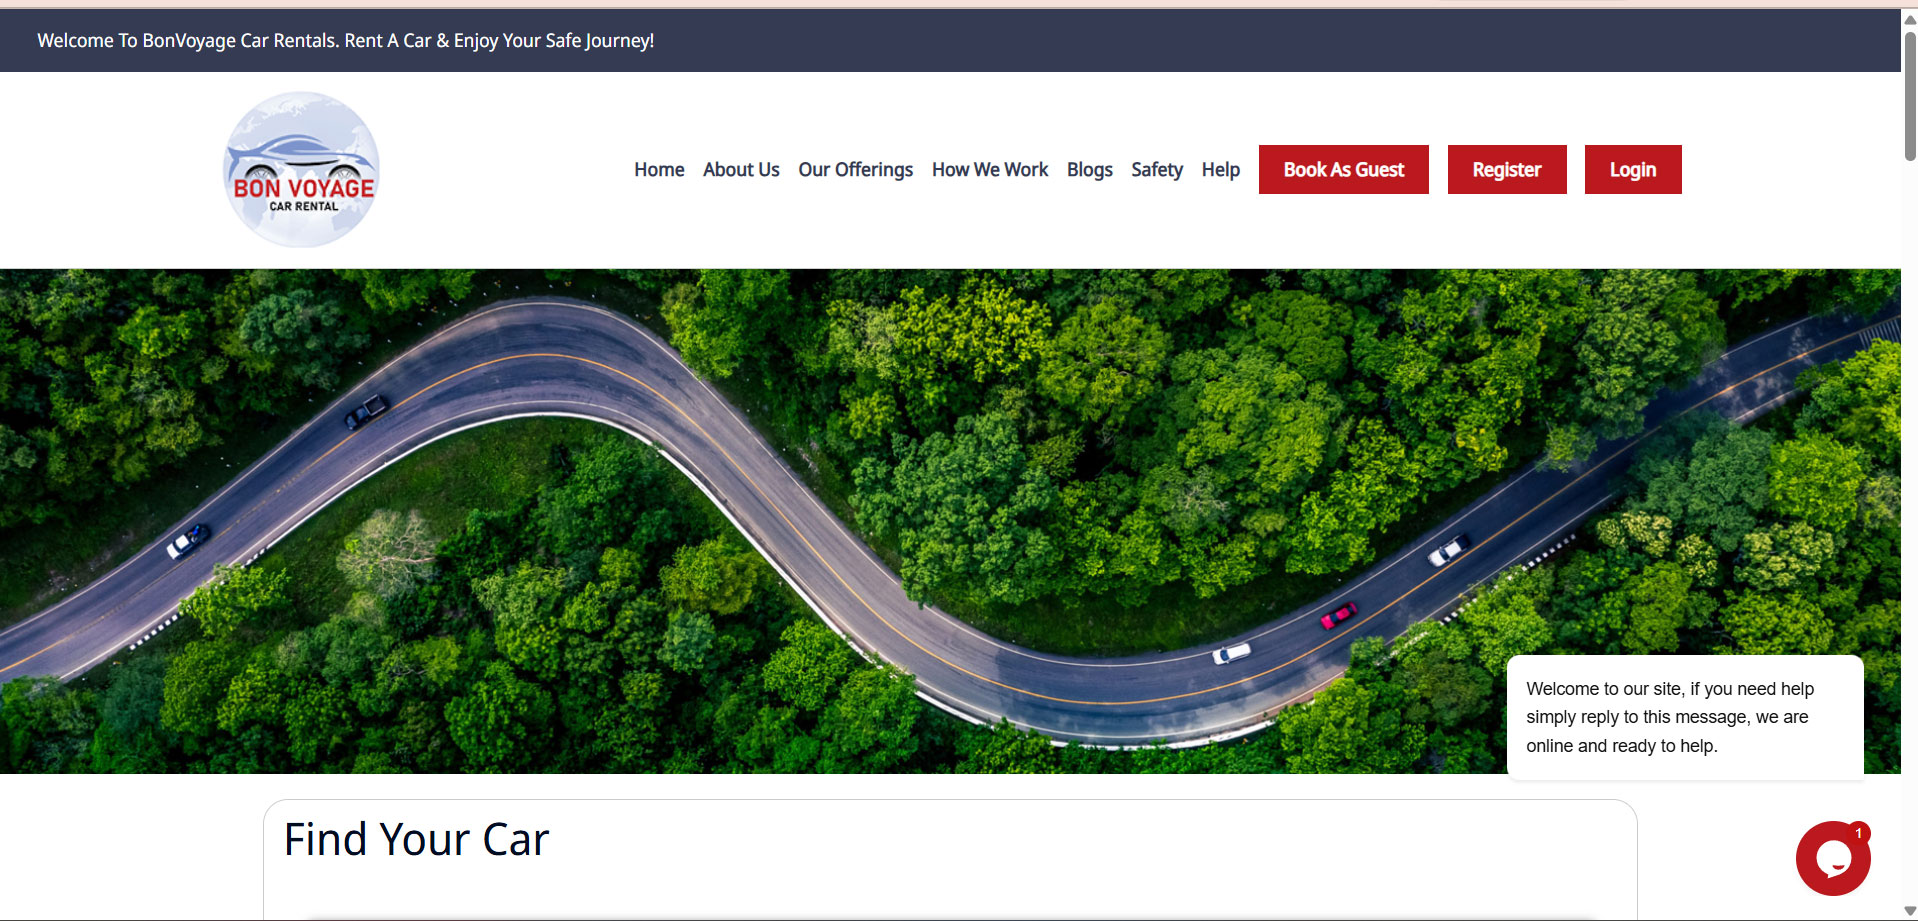Screen dimensions: 1918x921
Task: Open the live chat bubble icon
Action: [1833, 860]
